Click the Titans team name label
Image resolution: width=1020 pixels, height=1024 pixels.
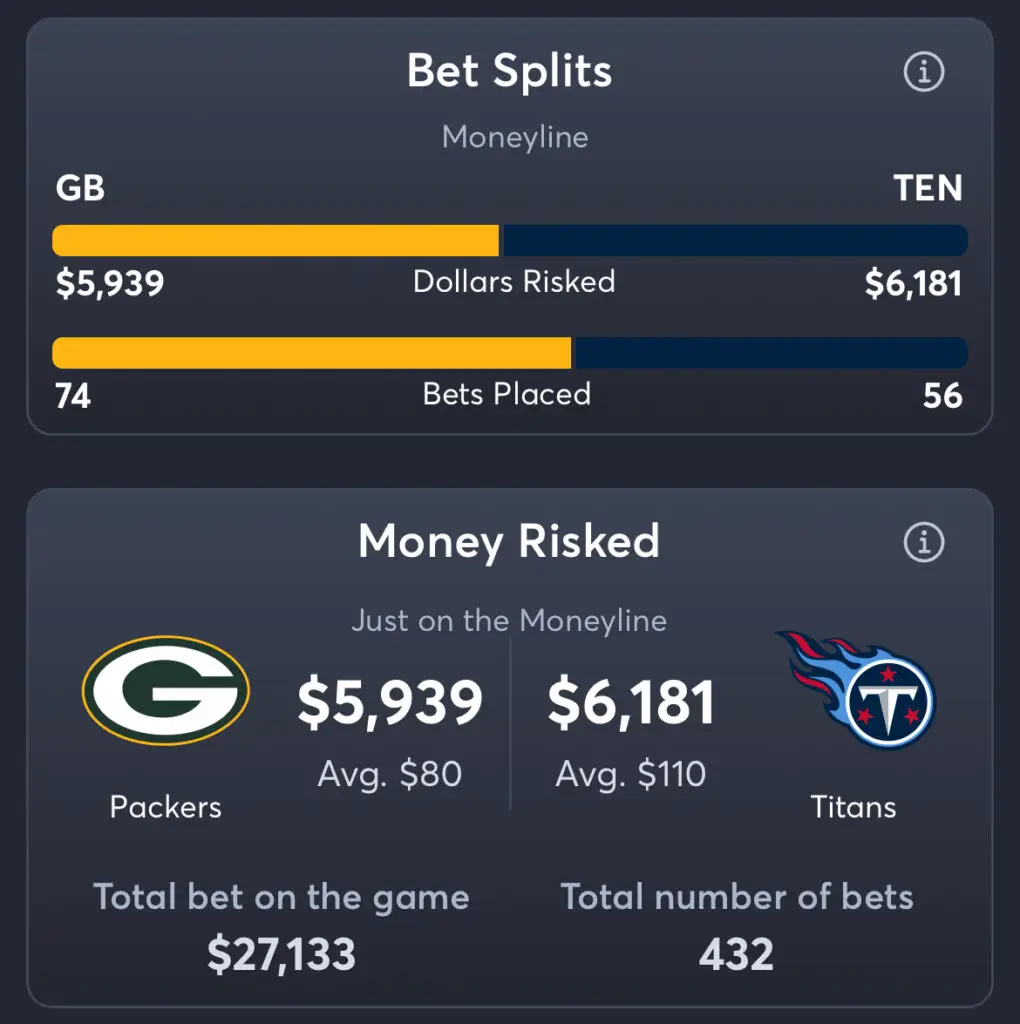(x=853, y=807)
